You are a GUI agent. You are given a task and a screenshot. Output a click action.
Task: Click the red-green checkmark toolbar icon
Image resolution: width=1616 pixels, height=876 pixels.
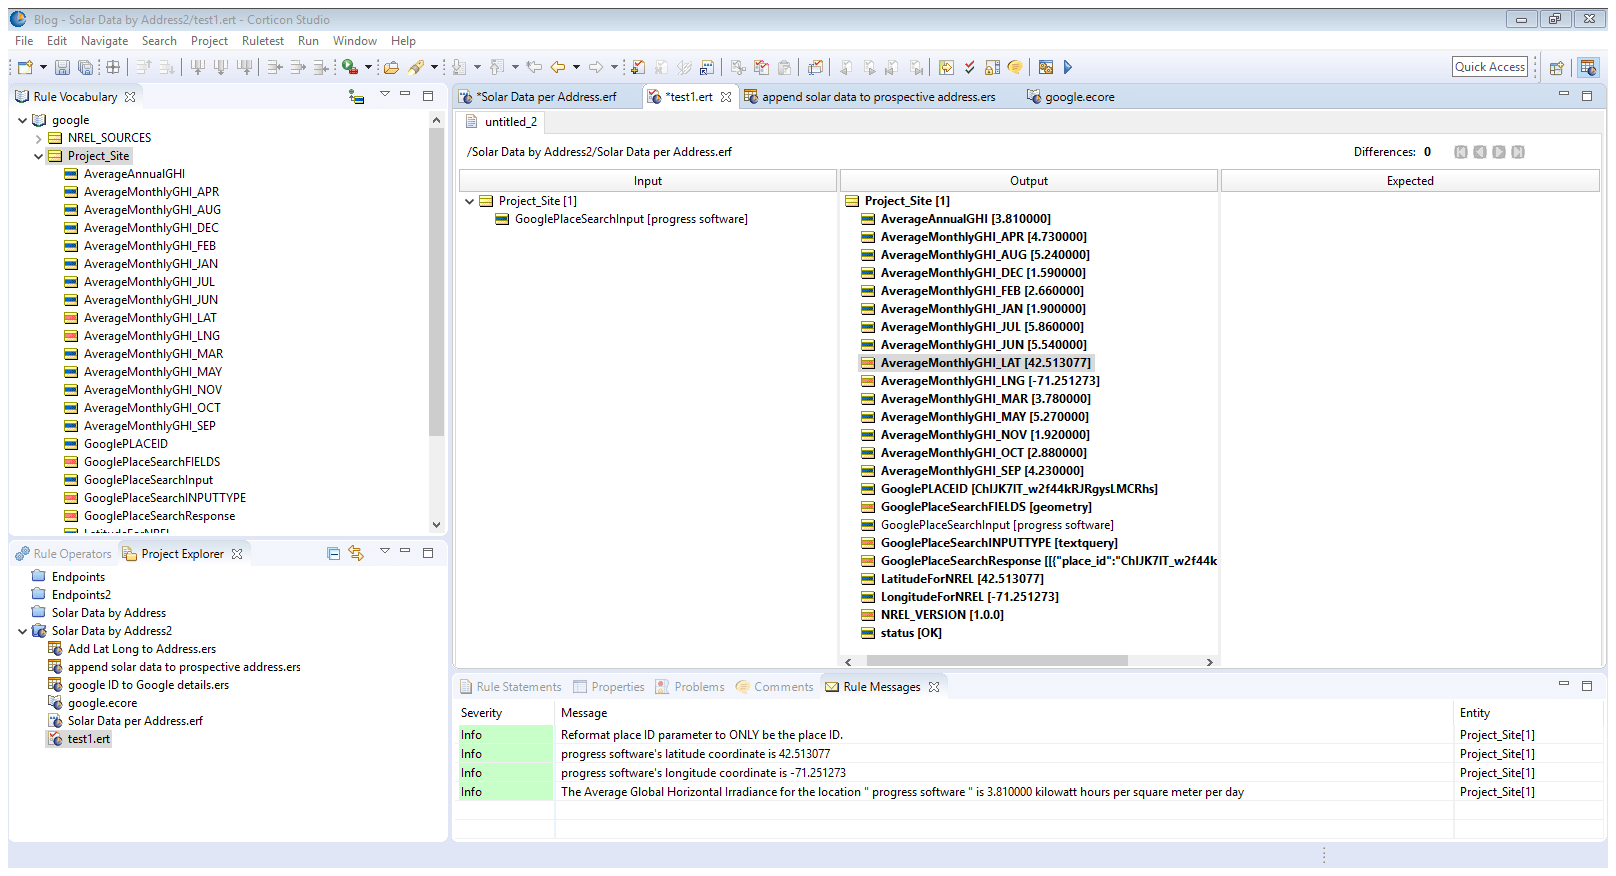point(969,67)
